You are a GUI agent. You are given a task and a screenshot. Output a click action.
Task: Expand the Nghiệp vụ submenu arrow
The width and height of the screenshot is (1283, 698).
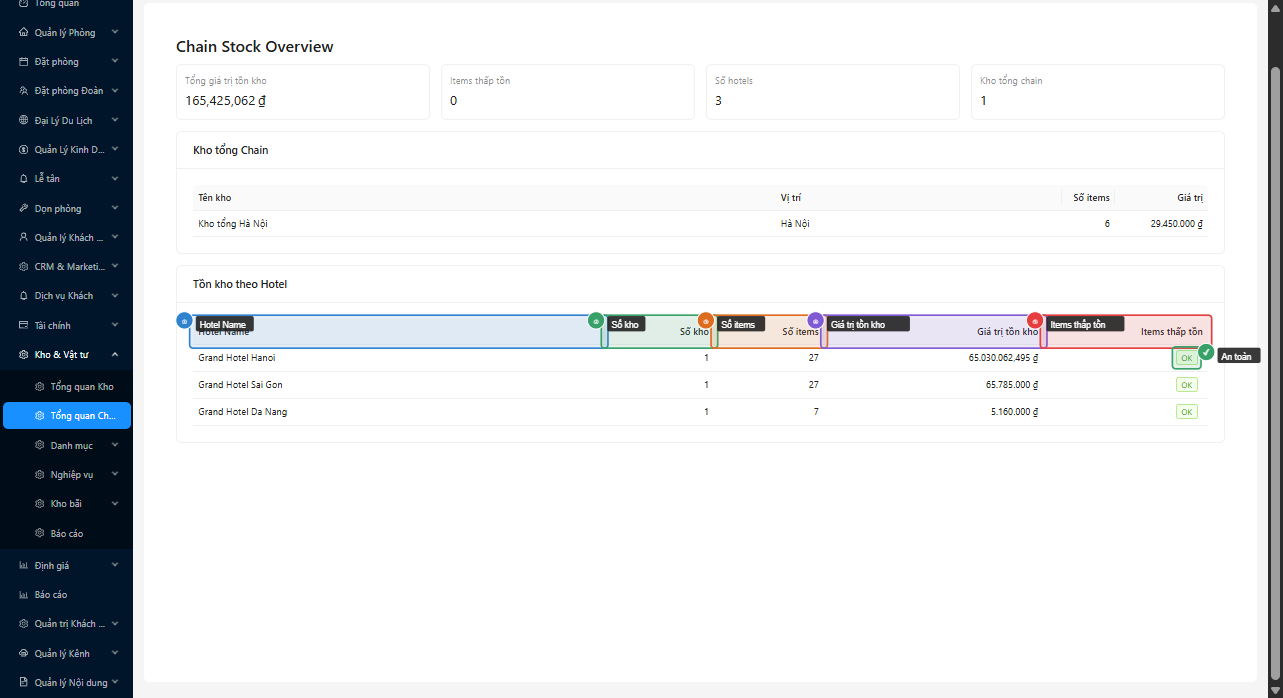pos(115,474)
